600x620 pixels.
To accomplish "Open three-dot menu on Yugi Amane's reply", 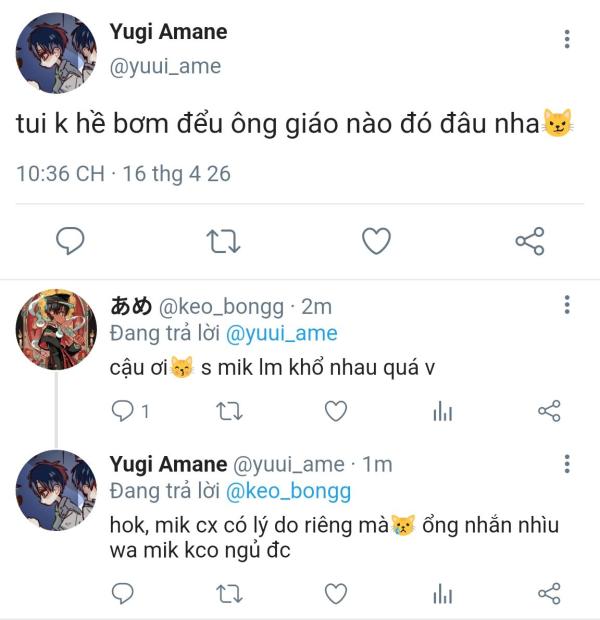I will [567, 463].
